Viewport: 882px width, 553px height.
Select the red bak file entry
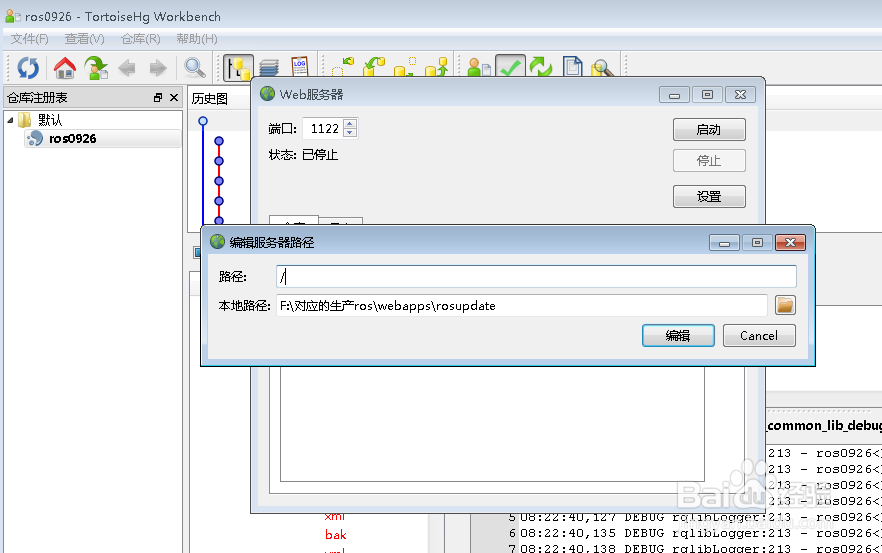(x=335, y=534)
